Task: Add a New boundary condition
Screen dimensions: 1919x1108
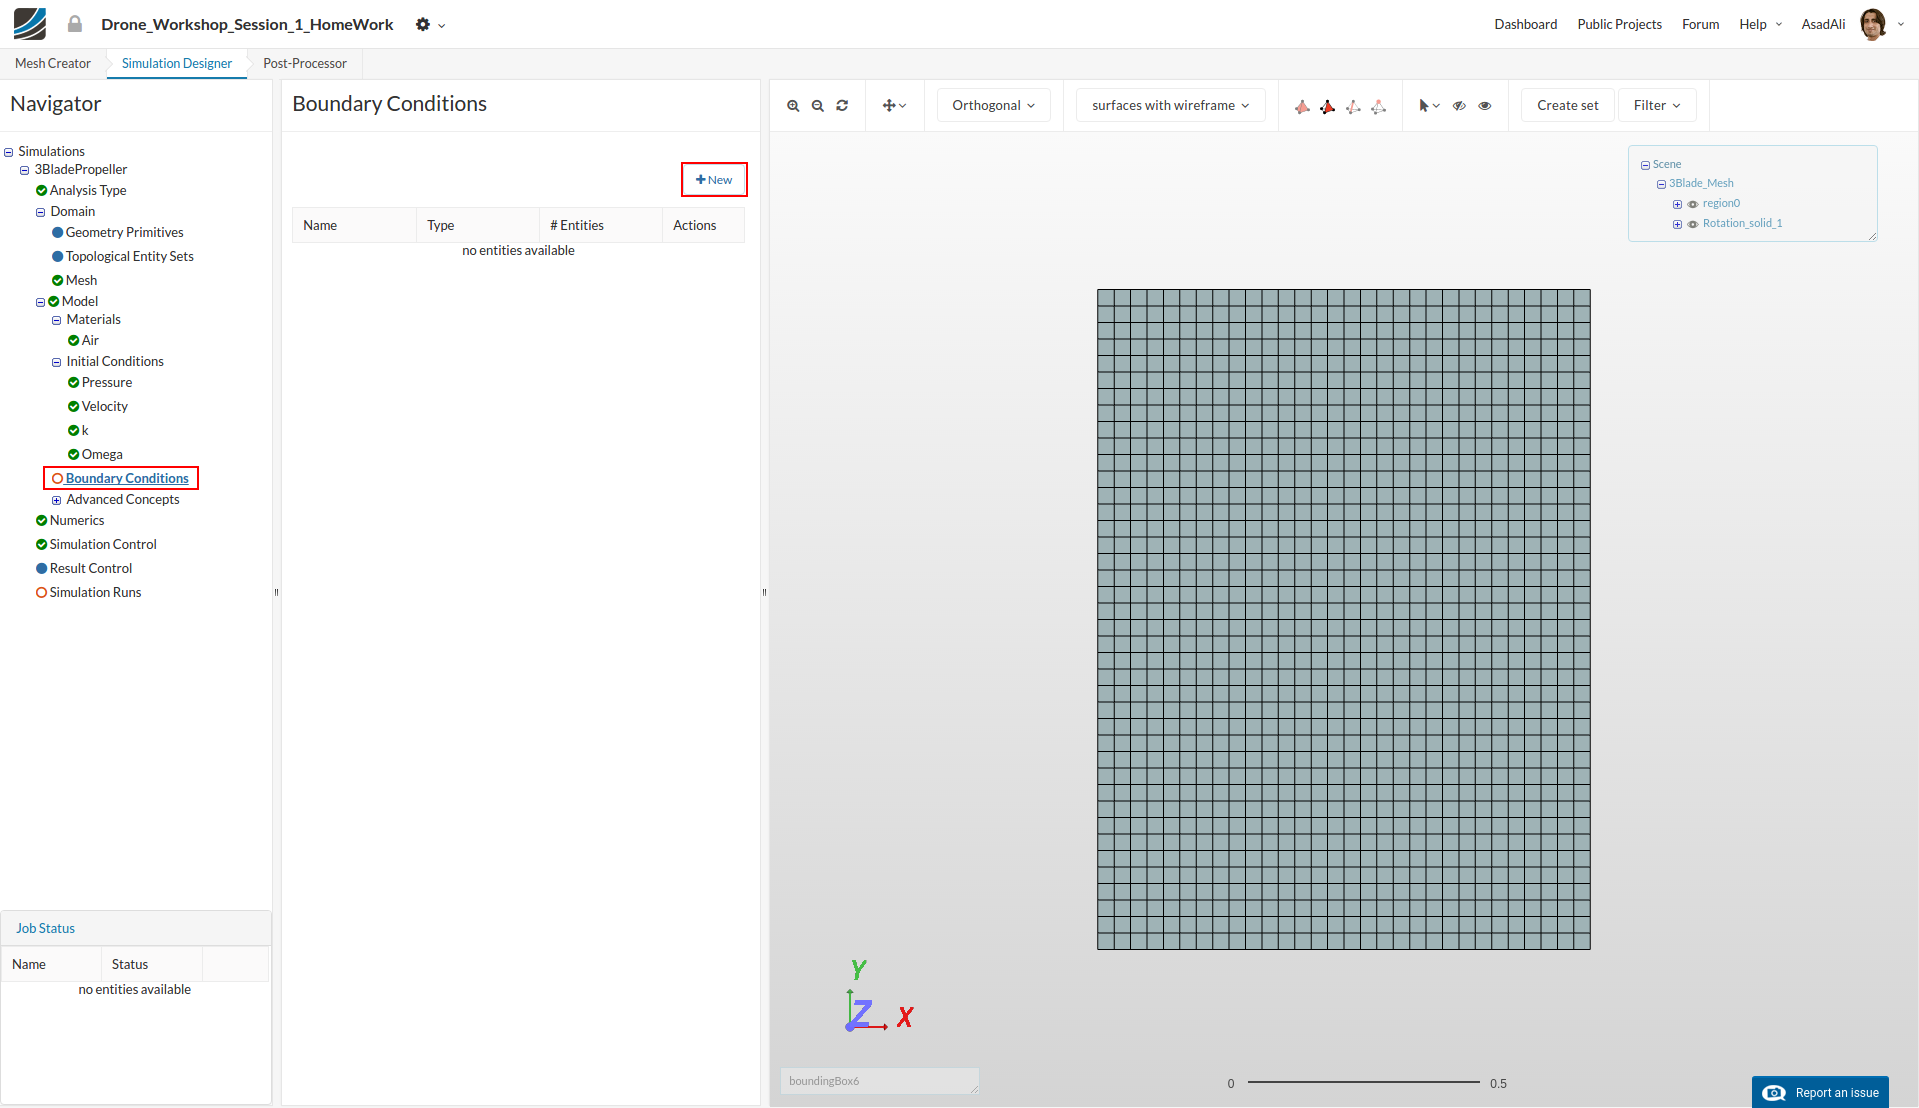Action: pyautogui.click(x=714, y=180)
